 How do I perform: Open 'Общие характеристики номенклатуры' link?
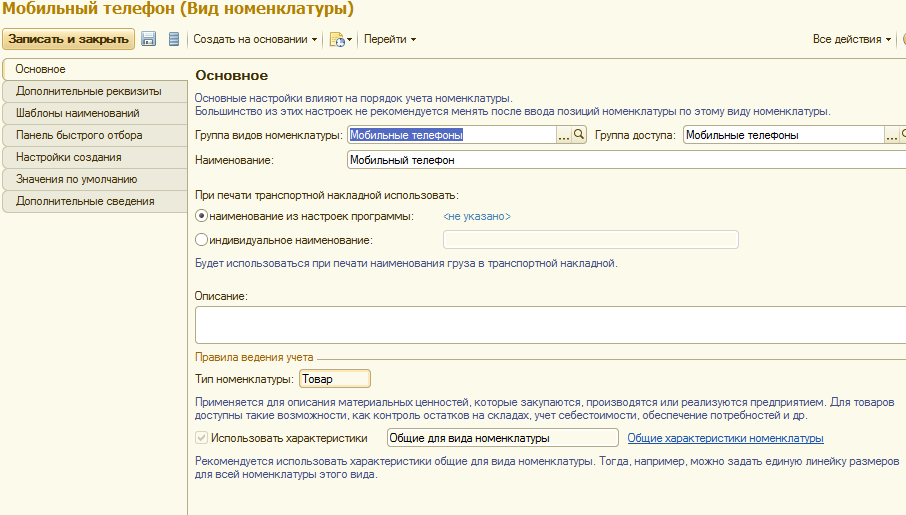[725, 438]
